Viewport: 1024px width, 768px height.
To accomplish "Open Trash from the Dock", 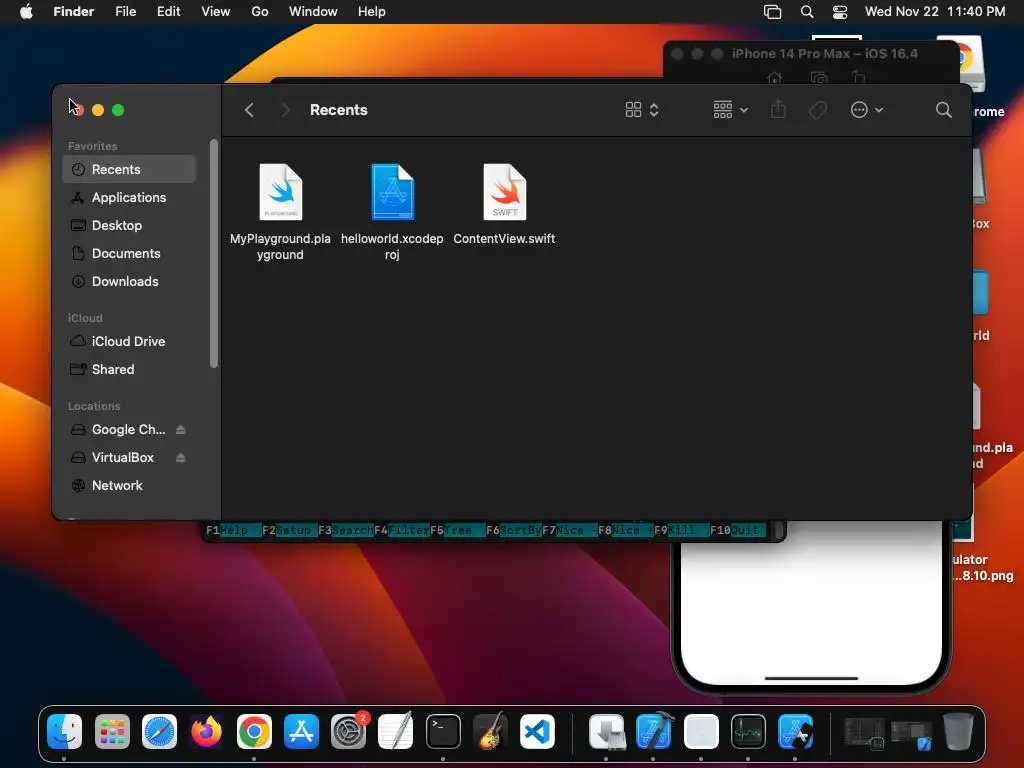I will [x=957, y=731].
